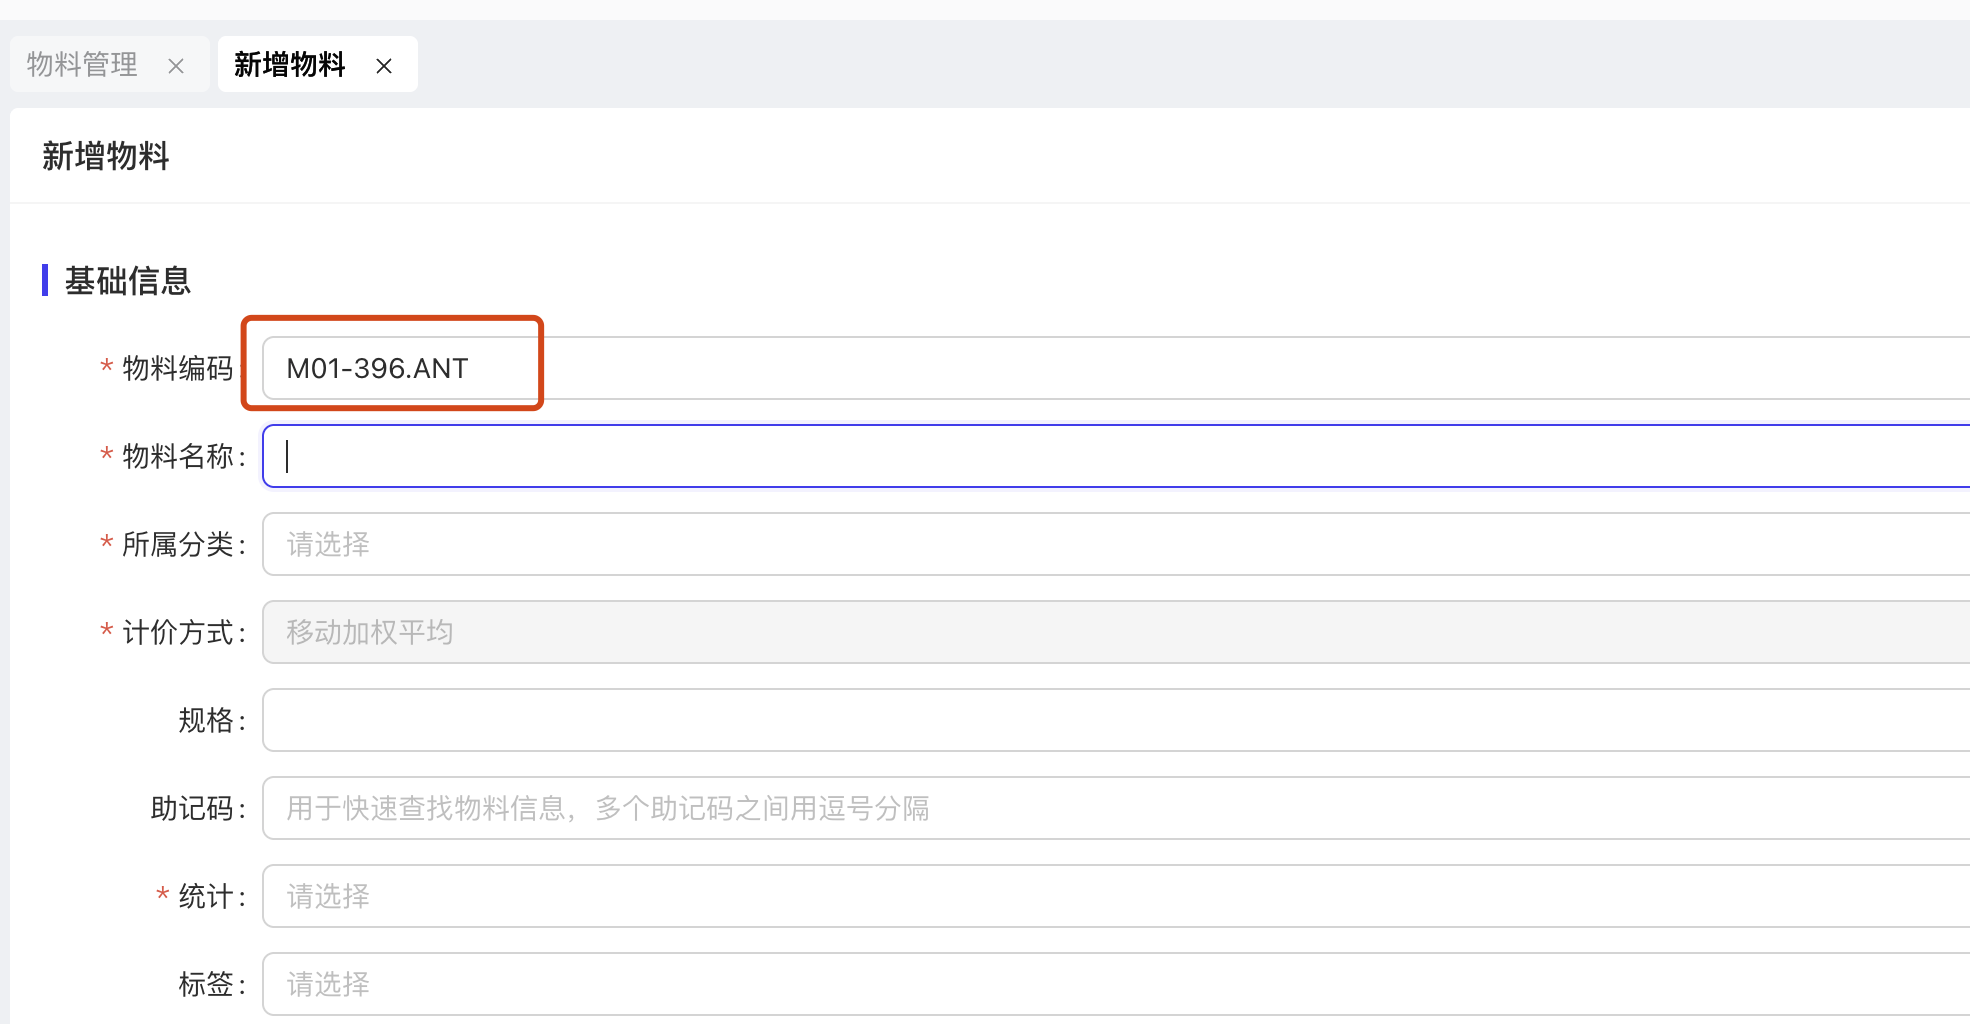Close the 物料管理 tab
Screen dimensions: 1970x1024
[x=176, y=66]
